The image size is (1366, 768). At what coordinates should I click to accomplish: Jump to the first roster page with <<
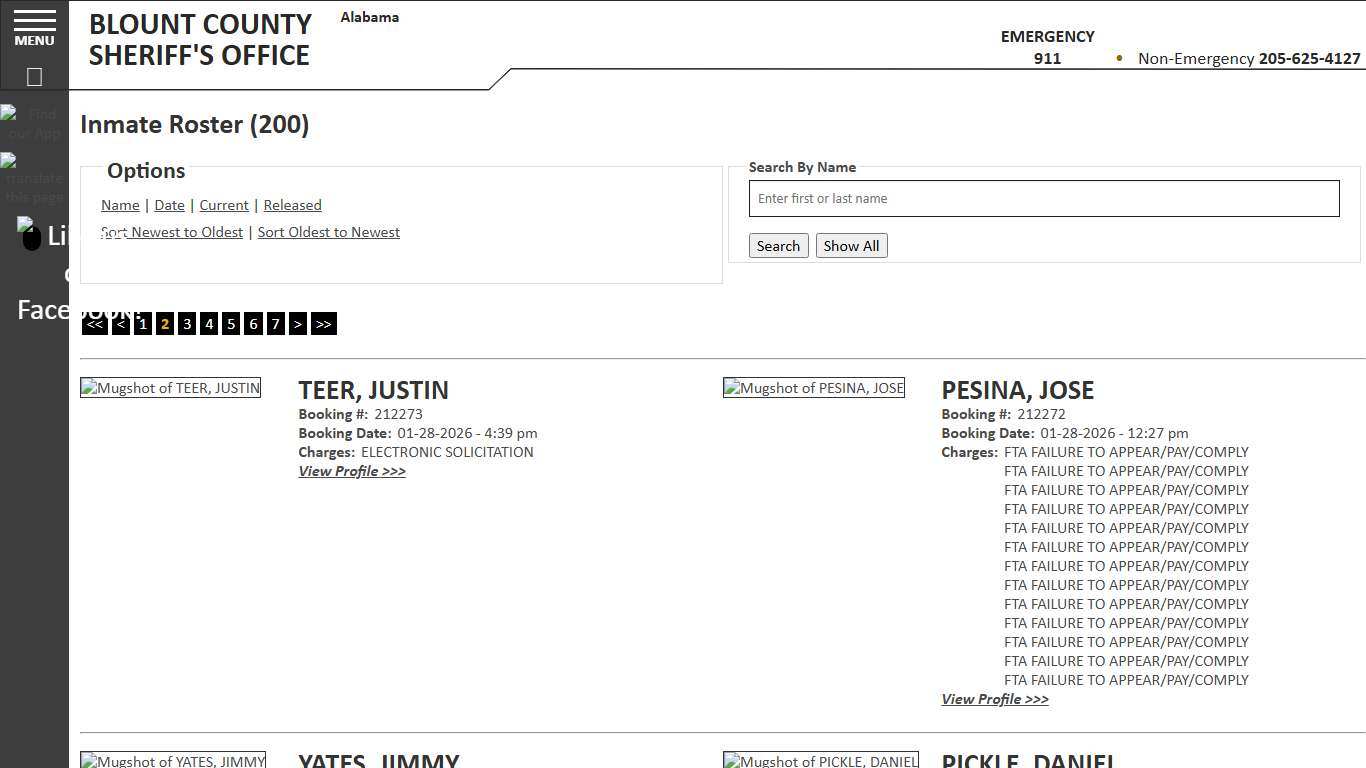[x=94, y=323]
